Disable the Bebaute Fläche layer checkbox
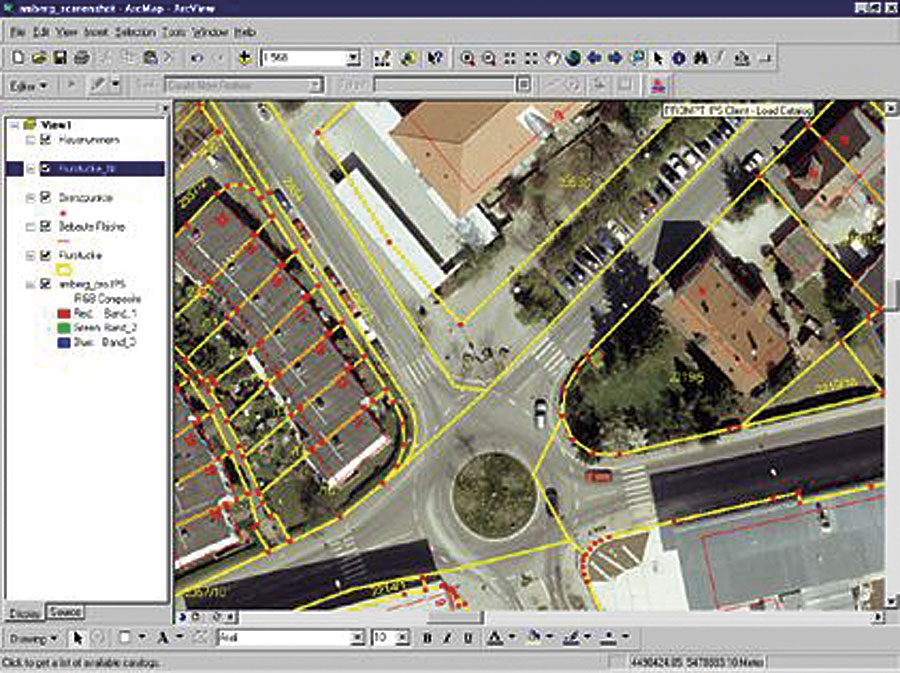The width and height of the screenshot is (900, 673). [x=46, y=227]
